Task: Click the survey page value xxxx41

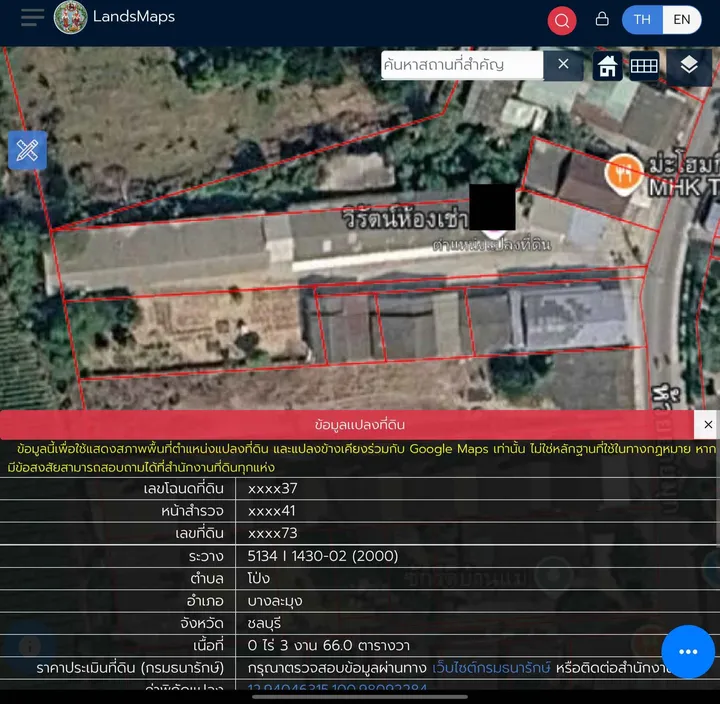Action: tap(271, 511)
